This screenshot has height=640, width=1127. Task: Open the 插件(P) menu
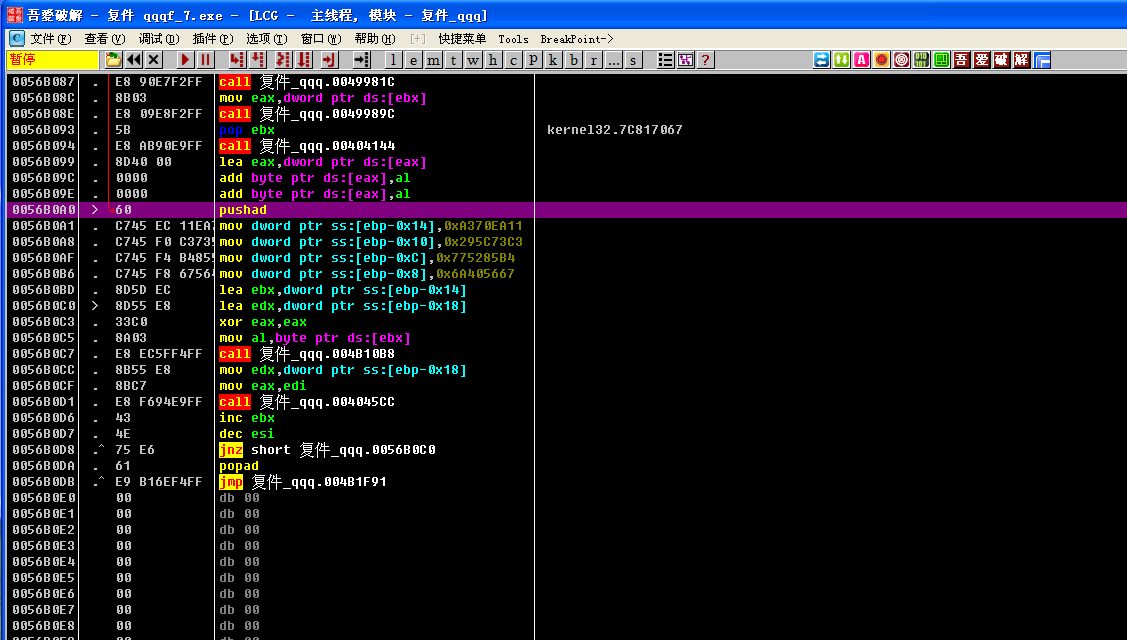213,39
